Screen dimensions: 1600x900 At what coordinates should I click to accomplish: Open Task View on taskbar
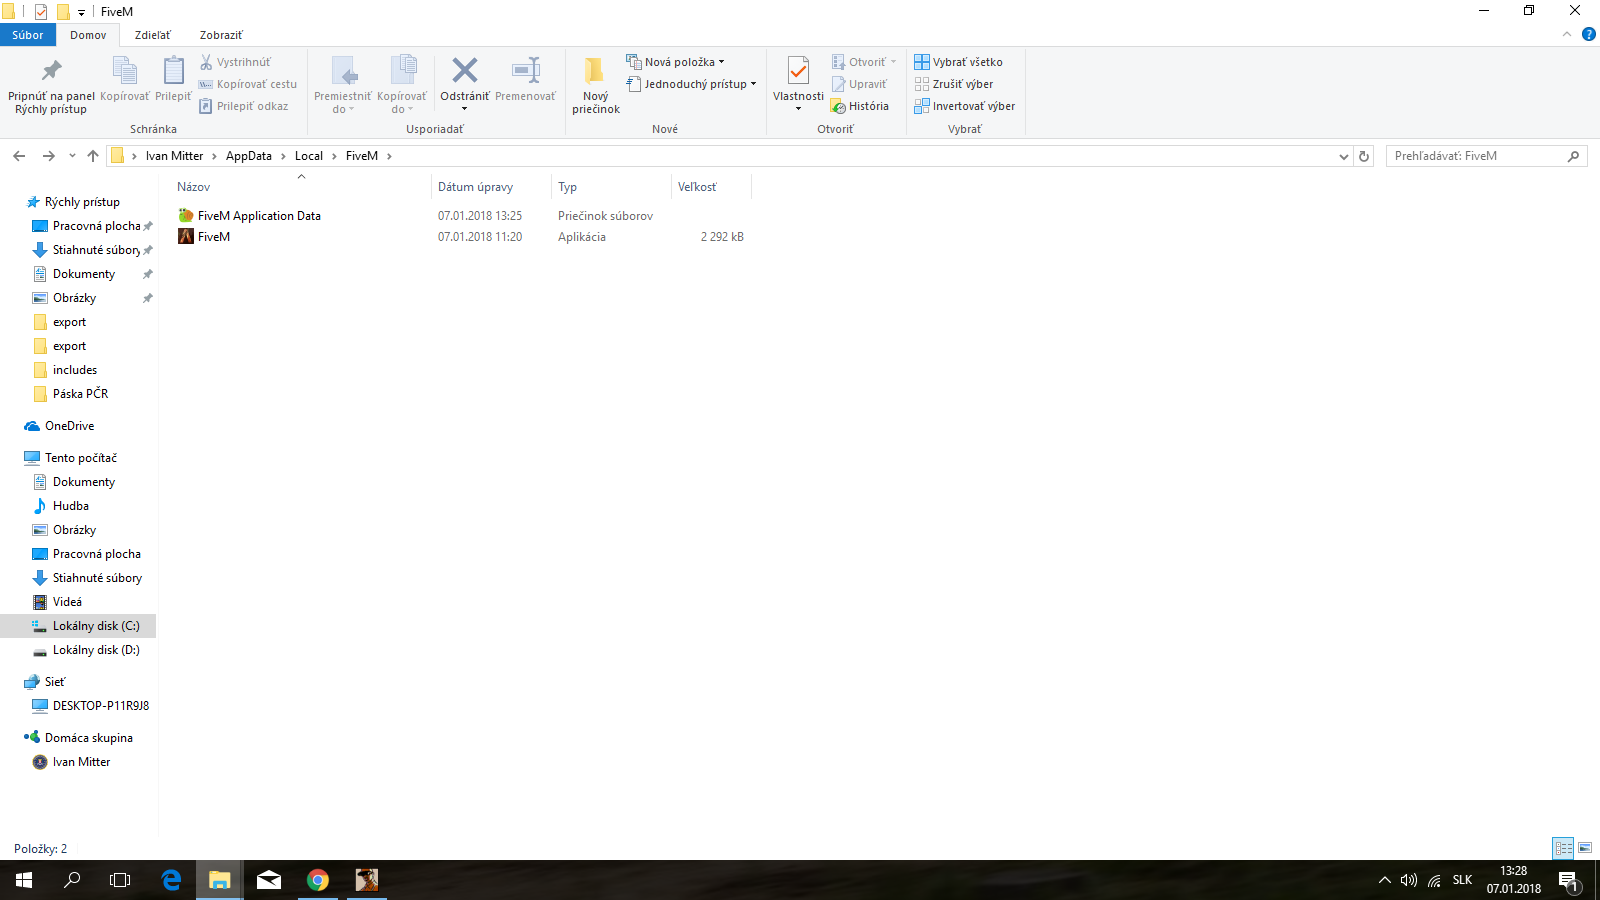[120, 880]
